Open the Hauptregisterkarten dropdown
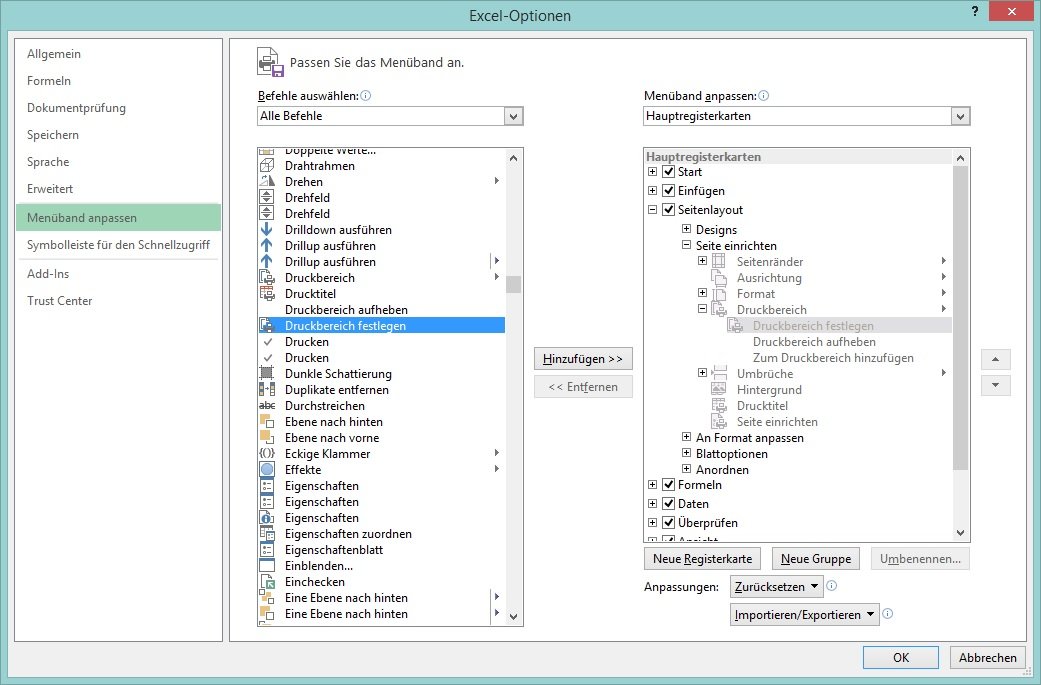Viewport: 1041px width, 685px height. click(960, 116)
